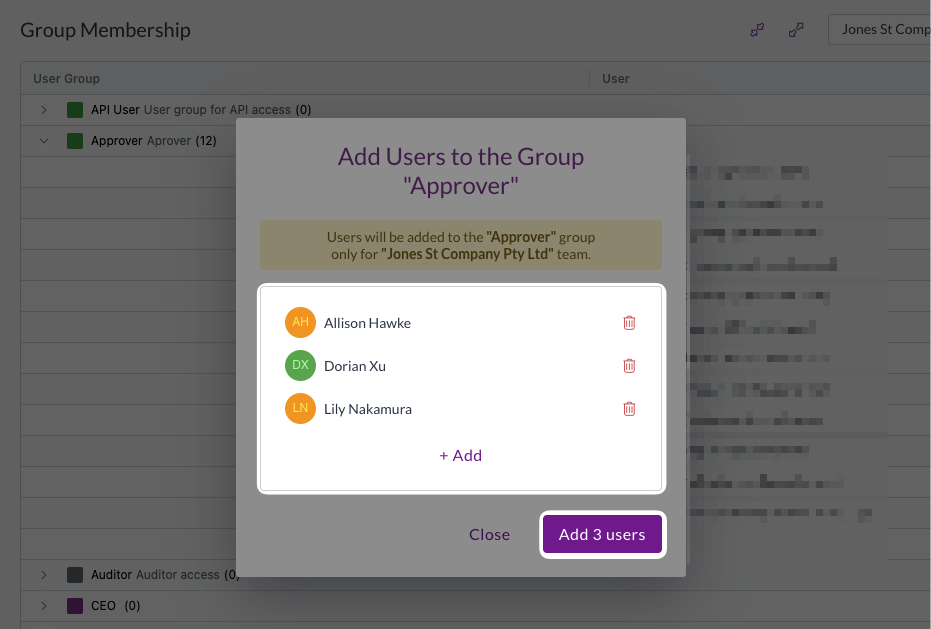This screenshot has width=931, height=629.
Task: Expand the CEO group row
Action: 43,606
